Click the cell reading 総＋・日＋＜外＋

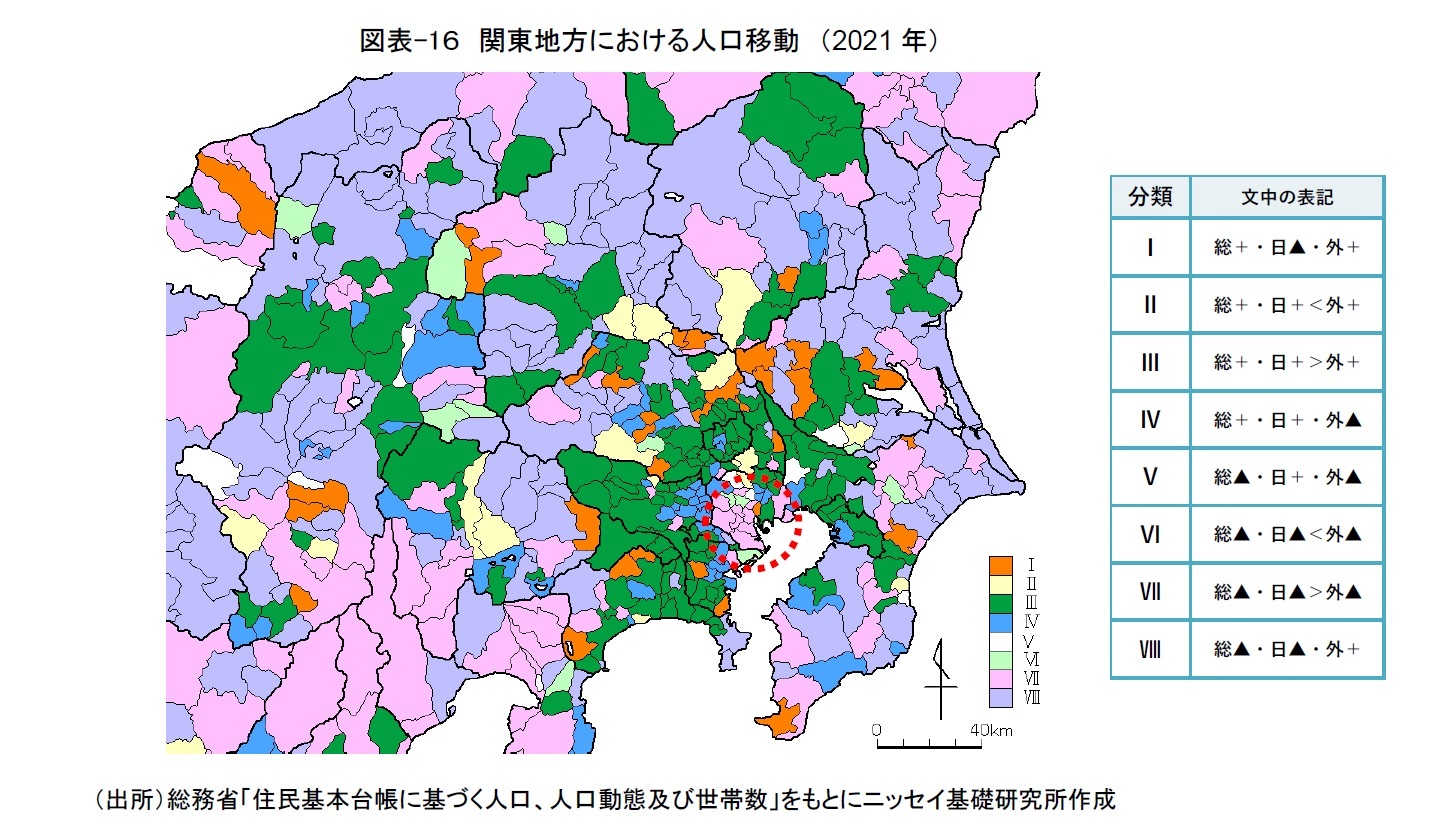click(x=1287, y=304)
